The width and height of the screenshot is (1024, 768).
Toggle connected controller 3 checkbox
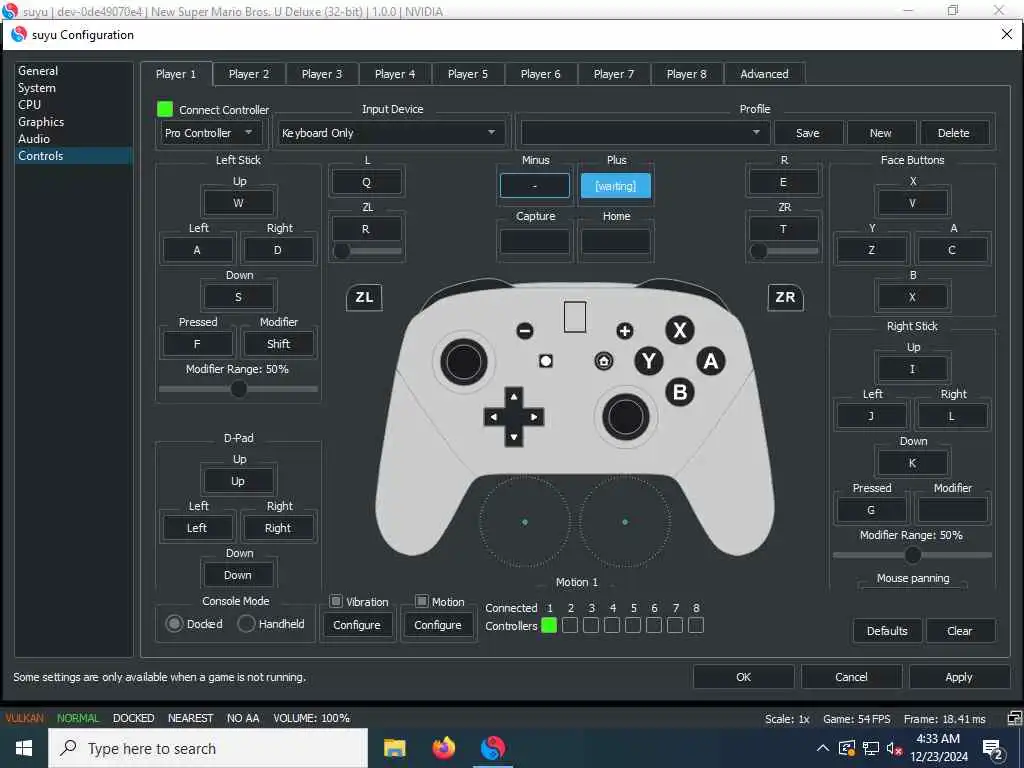click(591, 626)
